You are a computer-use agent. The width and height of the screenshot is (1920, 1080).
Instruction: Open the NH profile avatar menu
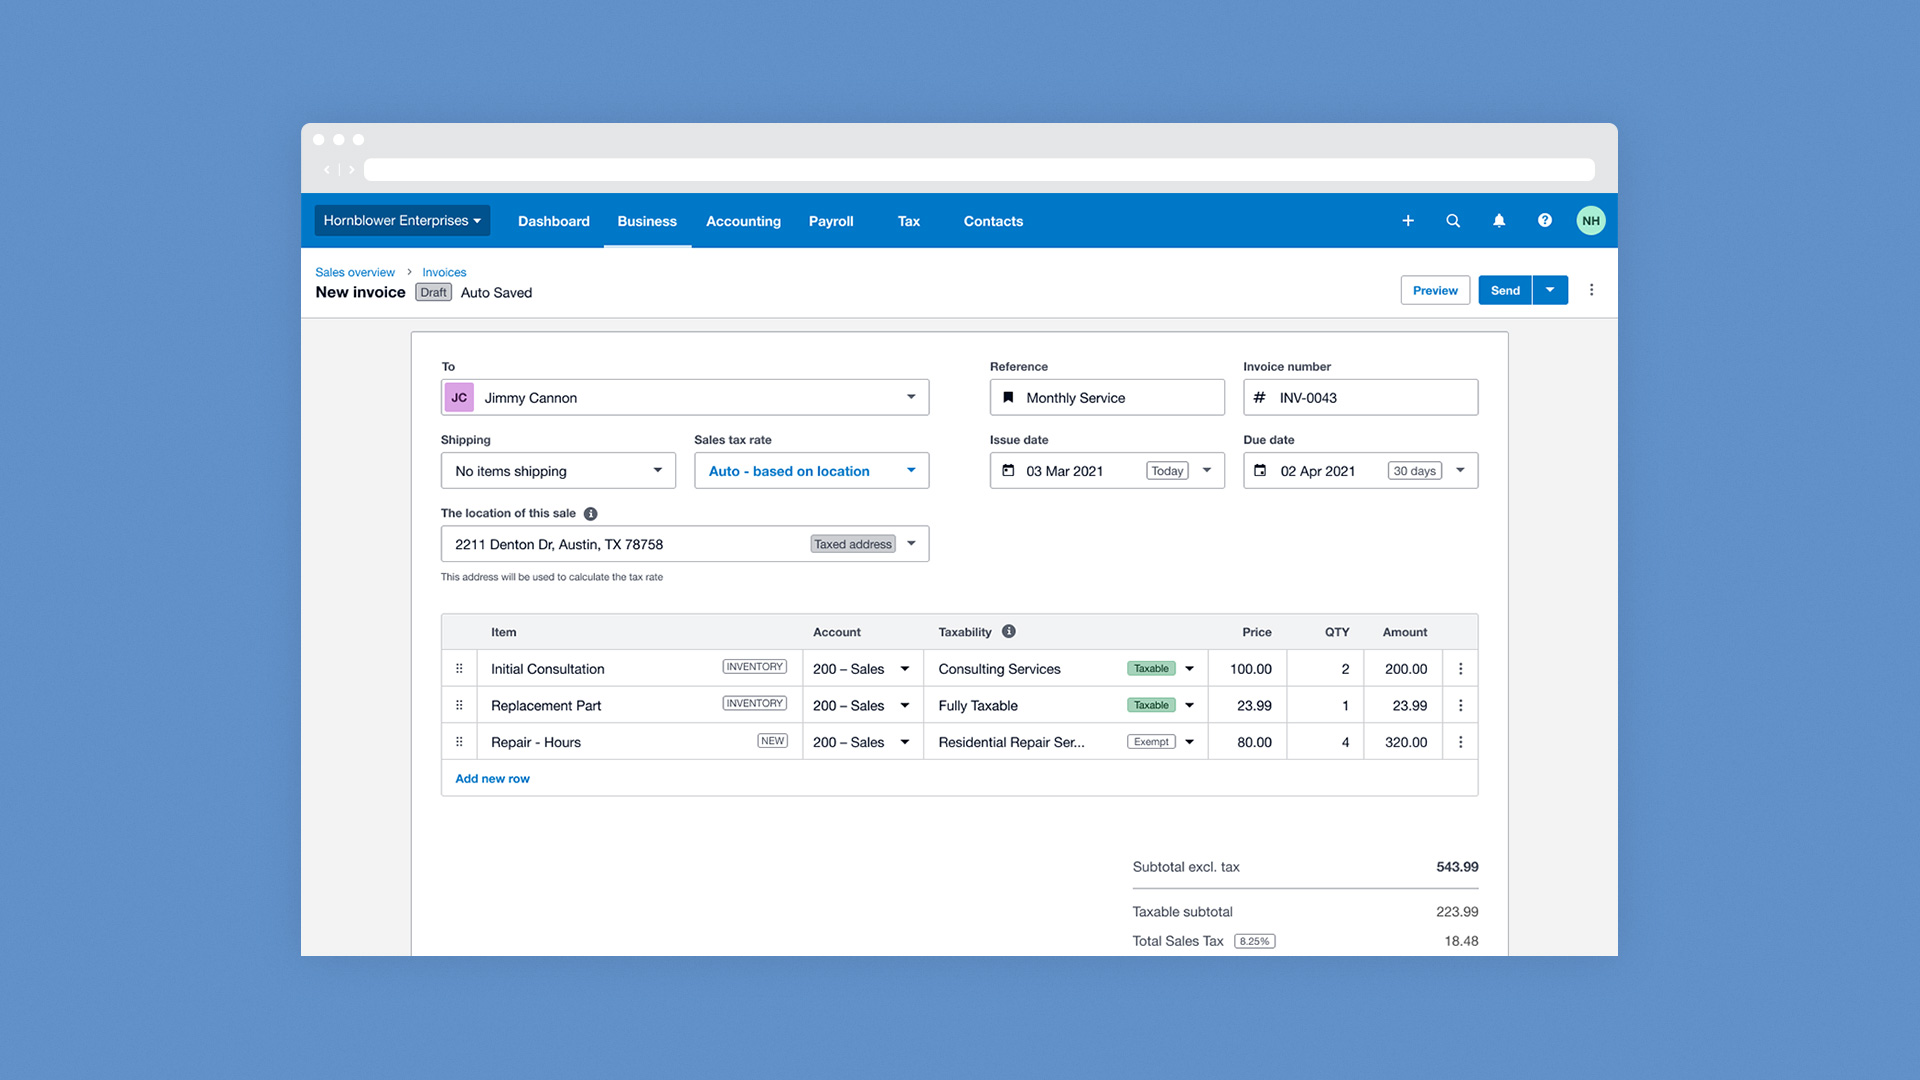[x=1591, y=221]
